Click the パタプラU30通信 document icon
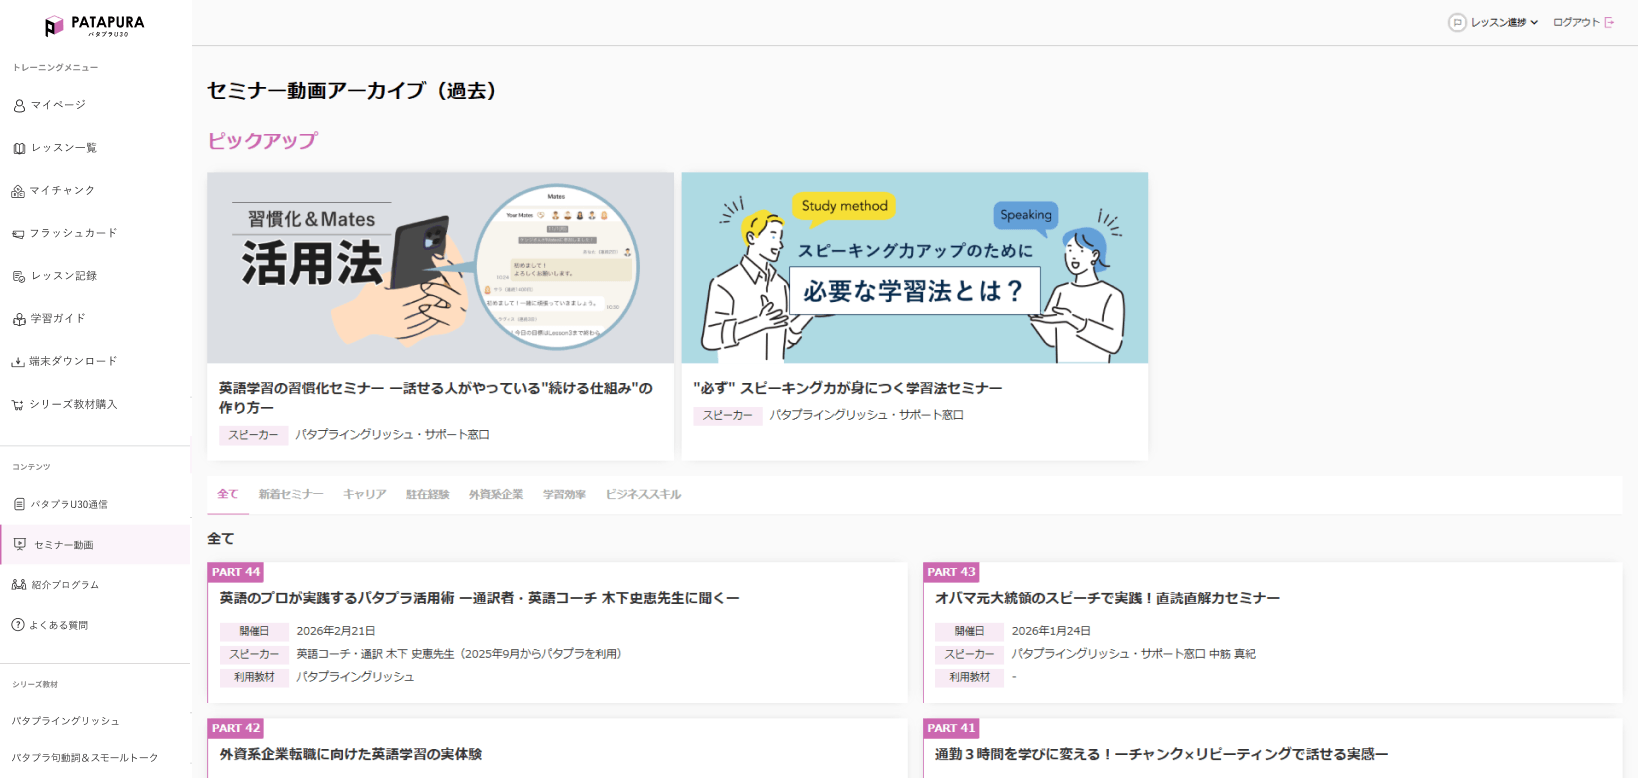 tap(19, 504)
